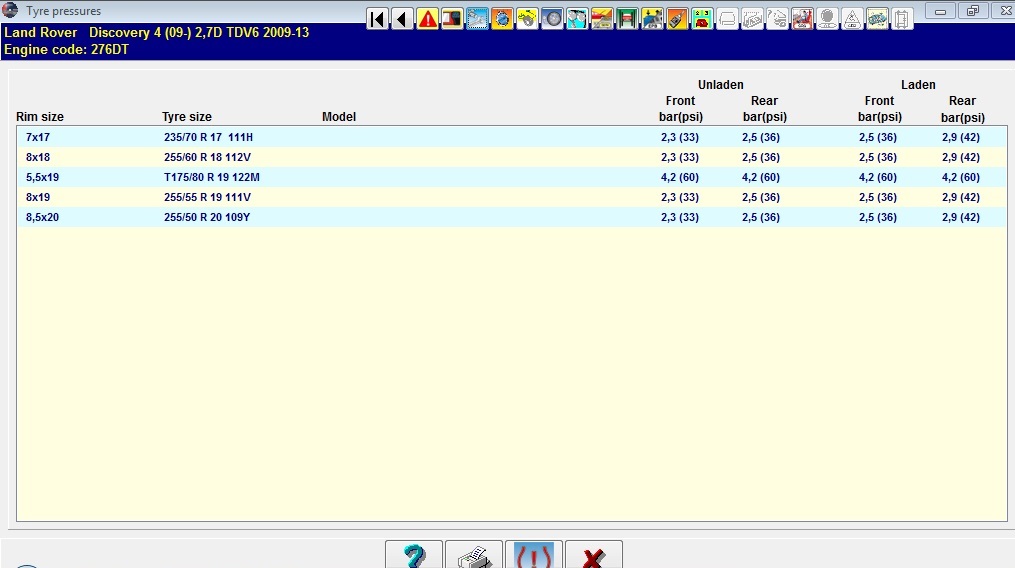Print the tyre pressures table
The width and height of the screenshot is (1015, 568).
tap(473, 555)
